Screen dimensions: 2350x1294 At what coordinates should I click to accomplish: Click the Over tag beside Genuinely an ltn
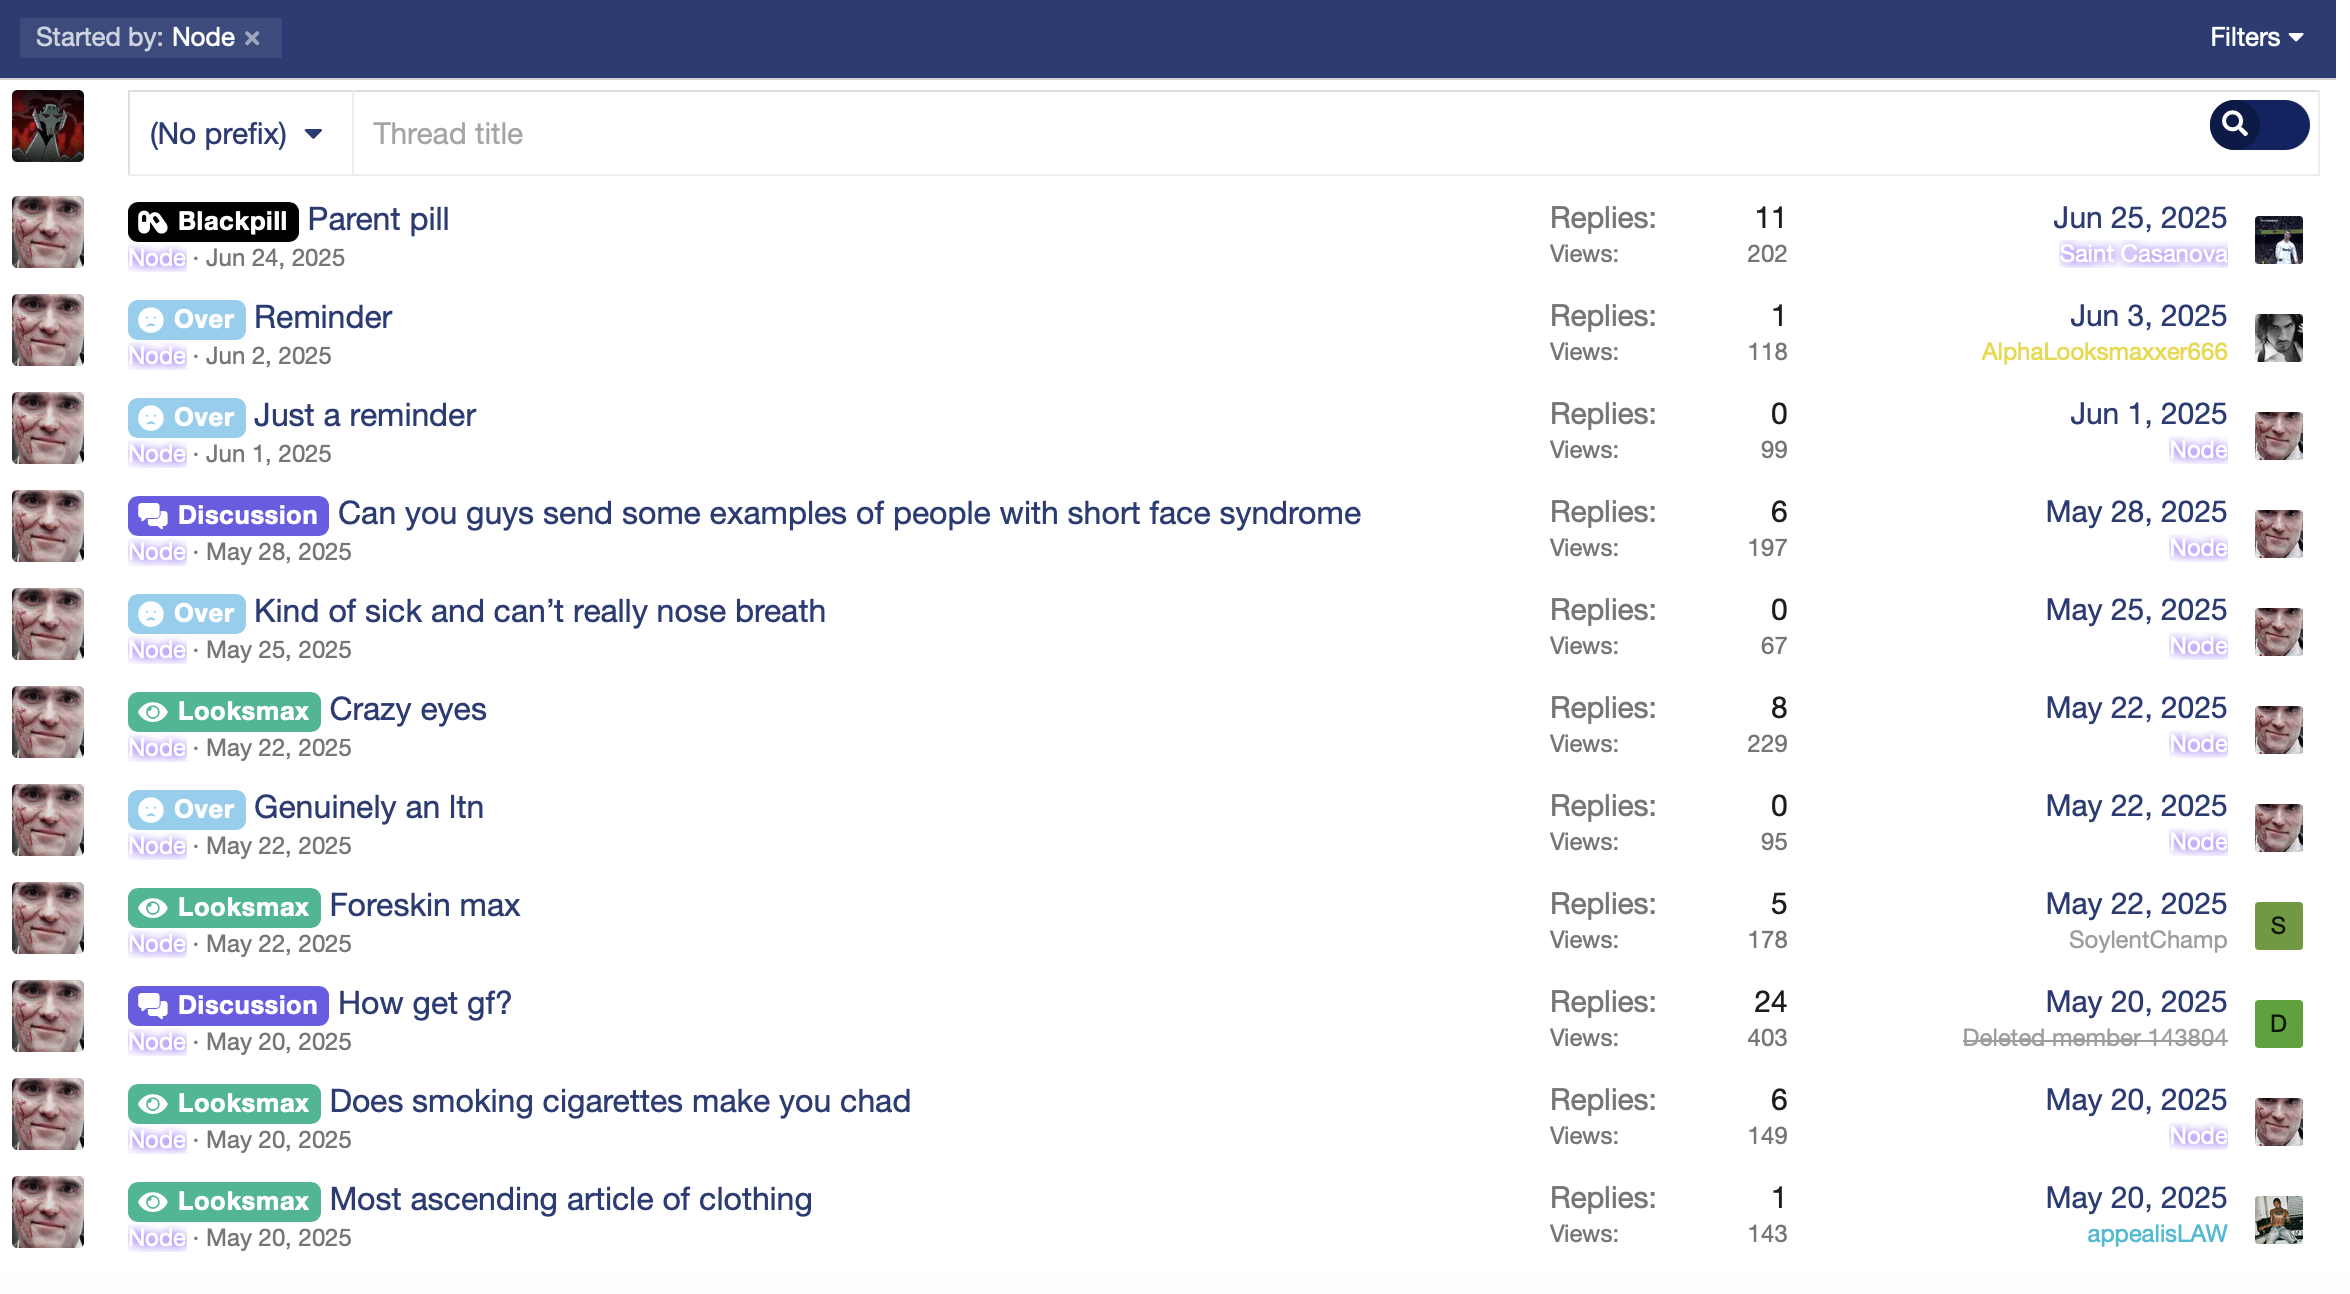(x=187, y=809)
